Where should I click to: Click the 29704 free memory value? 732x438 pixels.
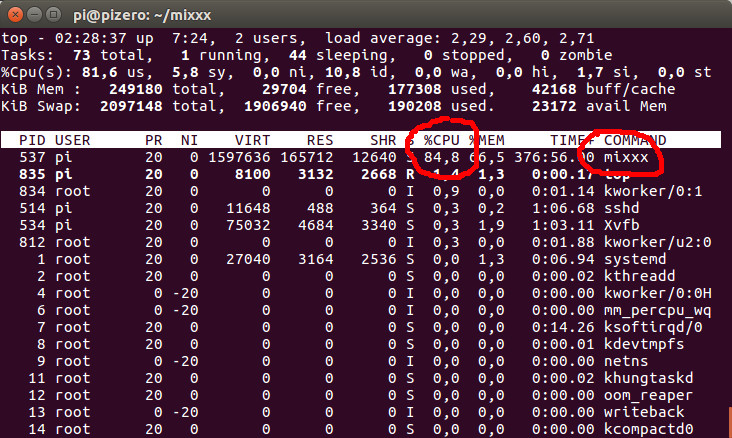[x=284, y=89]
